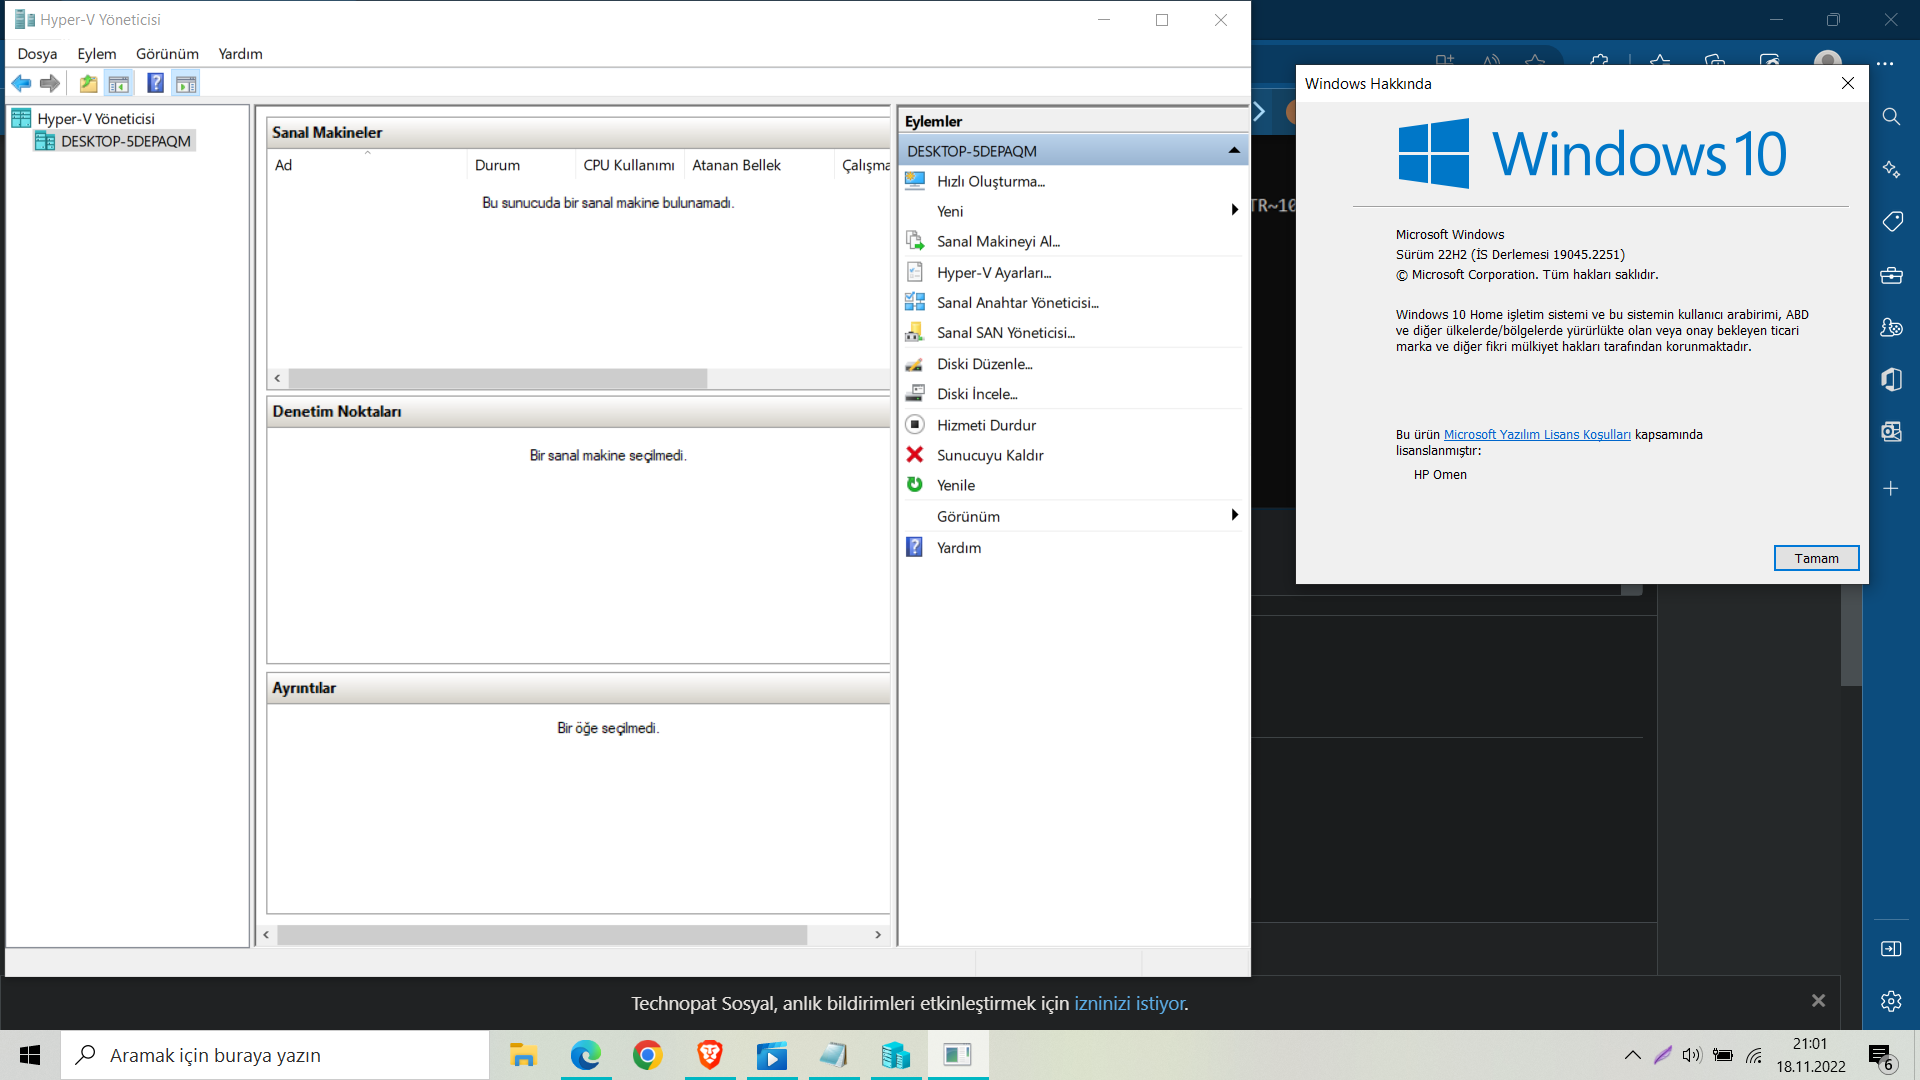Click the green Yenile refresh icon
The image size is (1920, 1080).
click(914, 485)
